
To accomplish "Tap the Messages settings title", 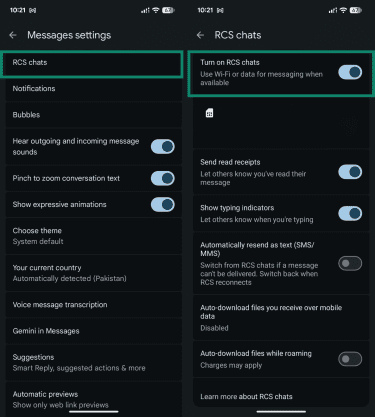I will coord(69,35).
